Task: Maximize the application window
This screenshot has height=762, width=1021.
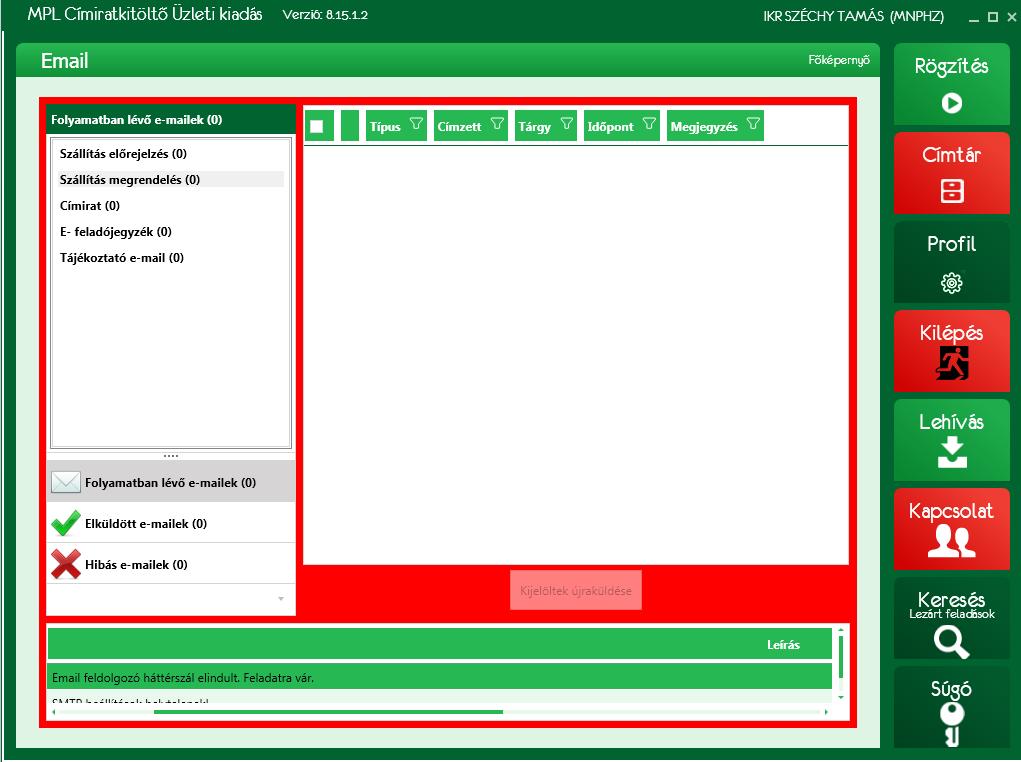Action: click(x=993, y=18)
